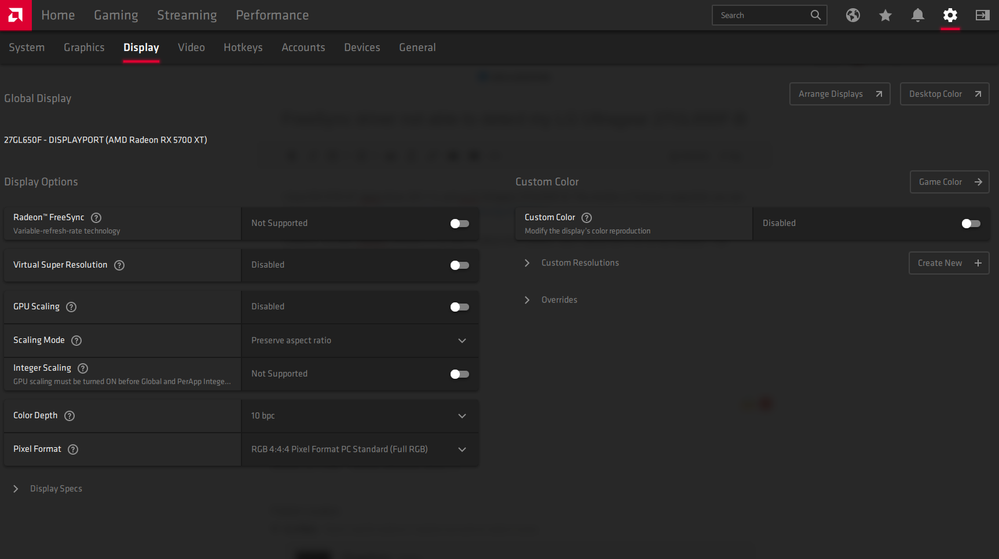Click the Custom Color section heading
This screenshot has height=559, width=999.
[547, 182]
